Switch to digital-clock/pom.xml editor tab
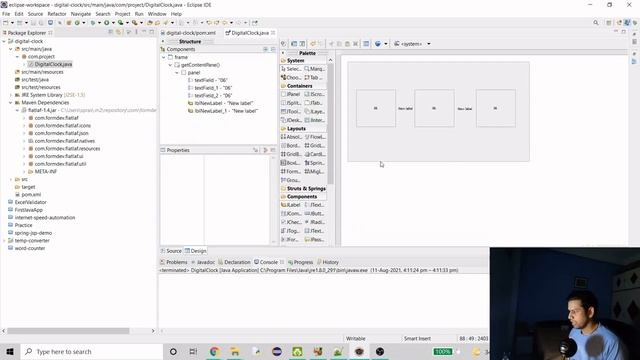640x360 pixels. pyautogui.click(x=188, y=33)
